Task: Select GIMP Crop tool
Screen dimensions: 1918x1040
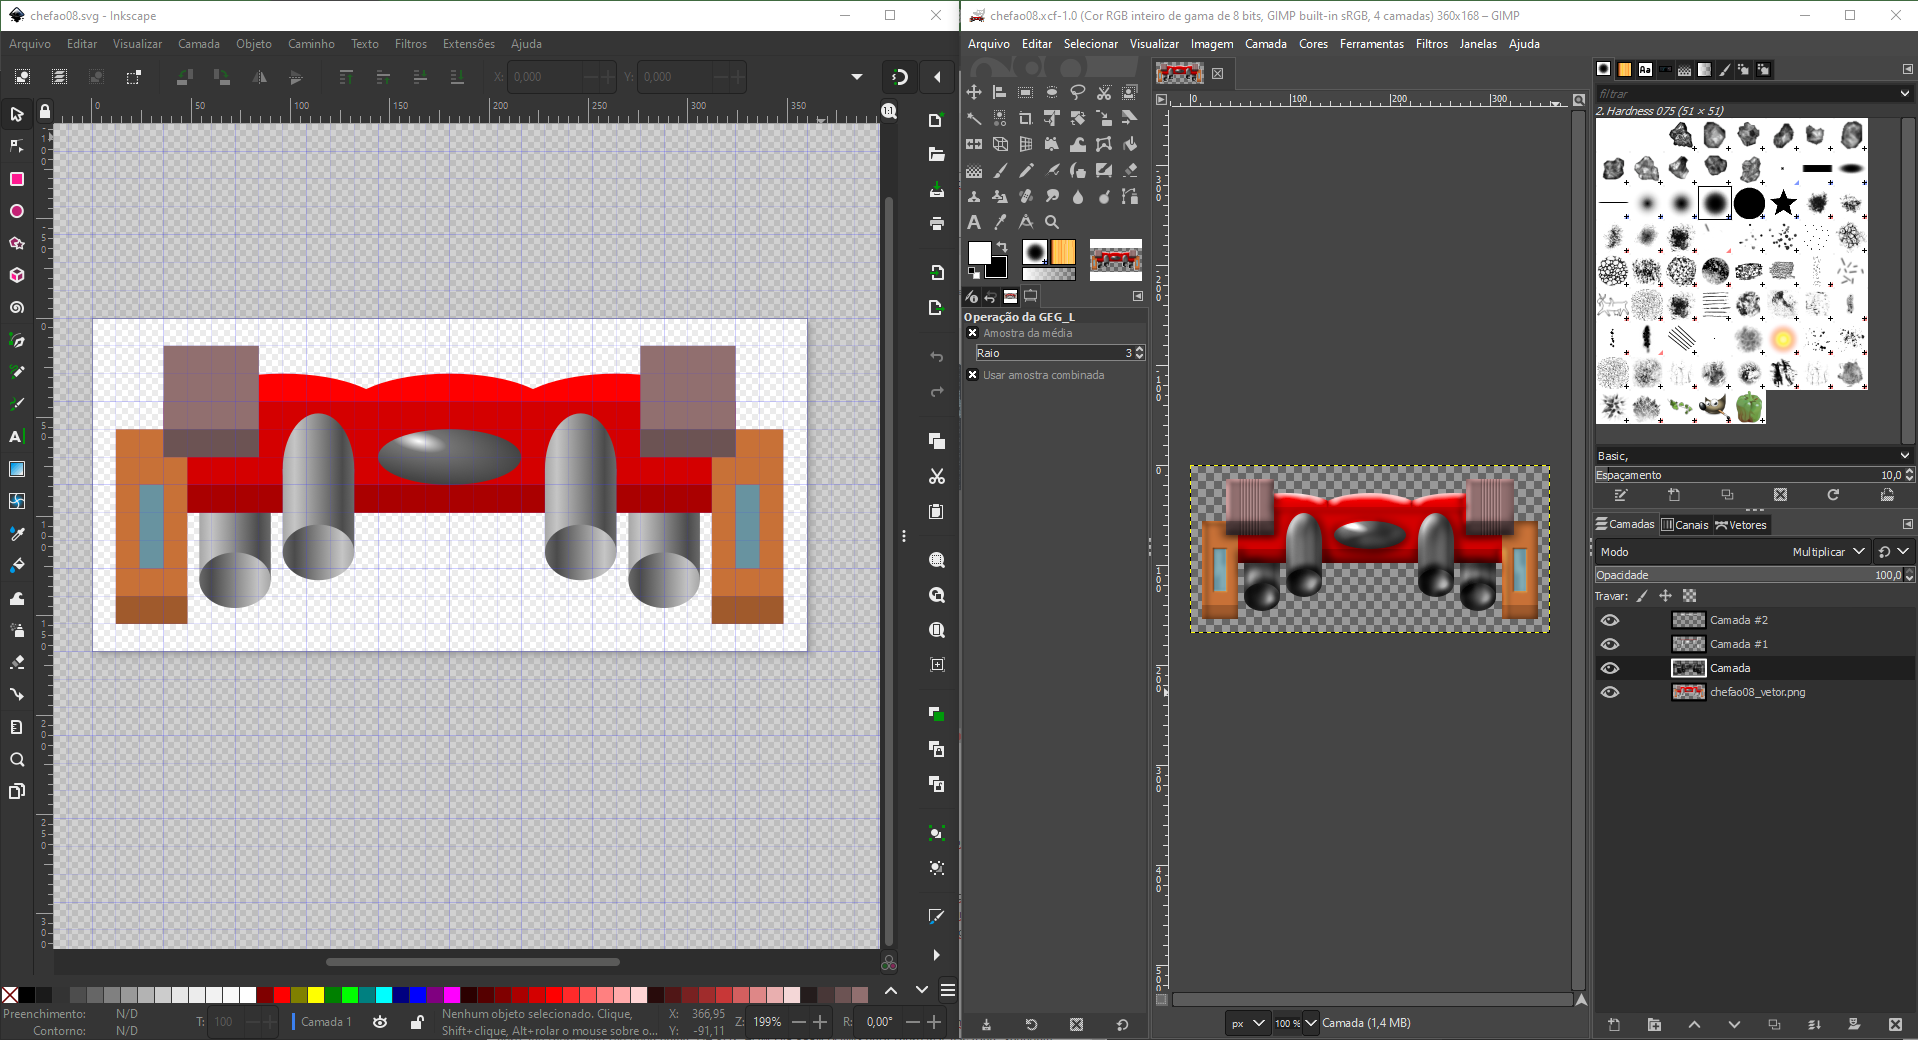Action: click(x=1026, y=118)
